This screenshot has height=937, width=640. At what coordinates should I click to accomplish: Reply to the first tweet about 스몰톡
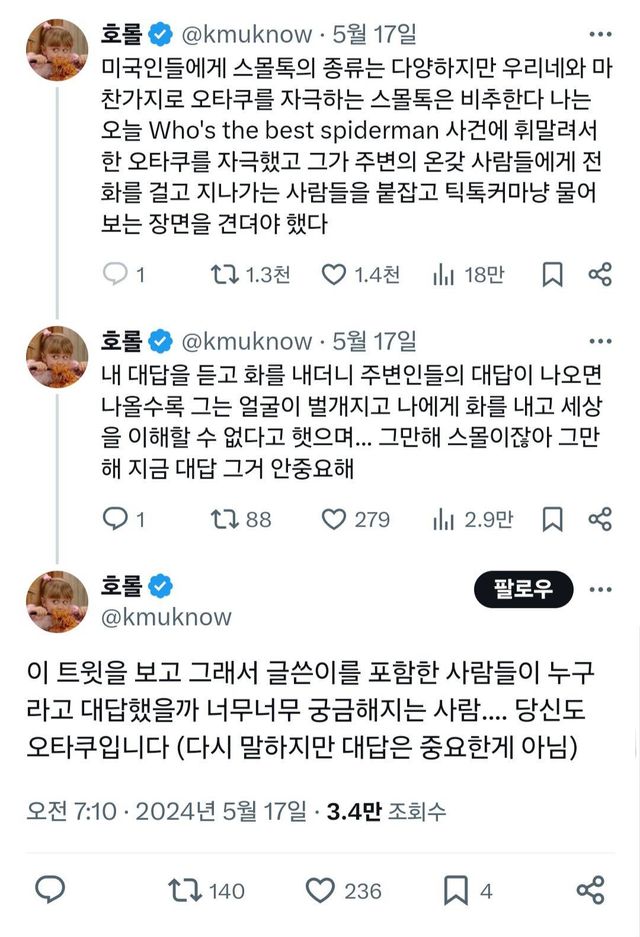(116, 275)
